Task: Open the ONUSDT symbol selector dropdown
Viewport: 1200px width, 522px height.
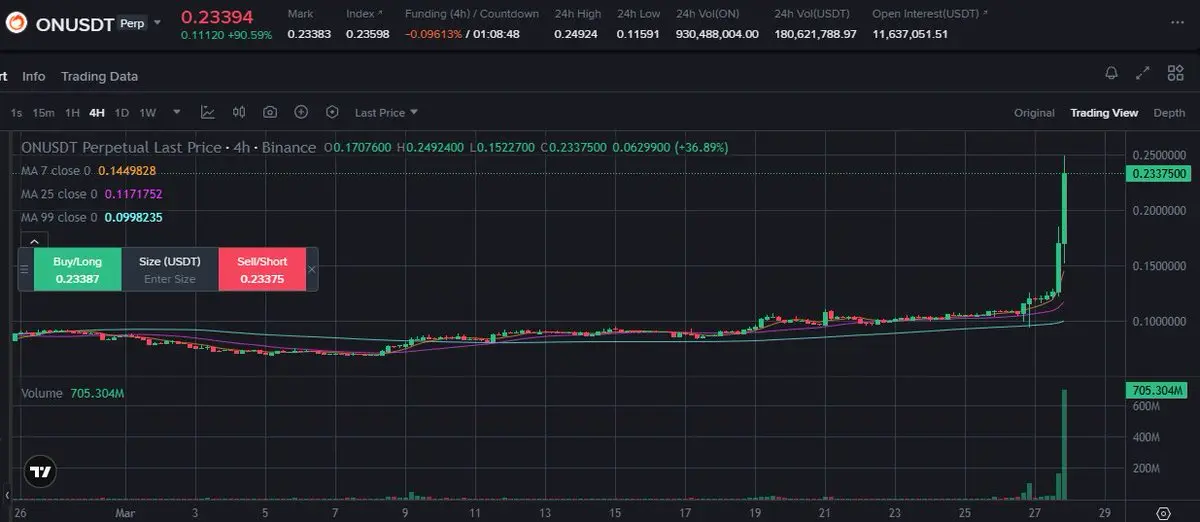Action: click(157, 22)
